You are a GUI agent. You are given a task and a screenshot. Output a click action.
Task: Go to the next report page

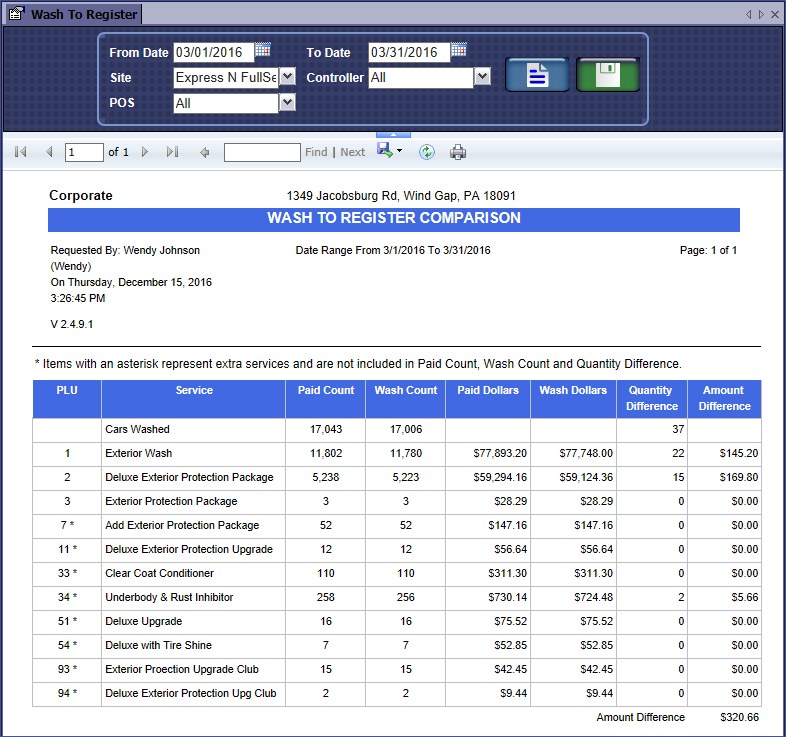coord(145,152)
